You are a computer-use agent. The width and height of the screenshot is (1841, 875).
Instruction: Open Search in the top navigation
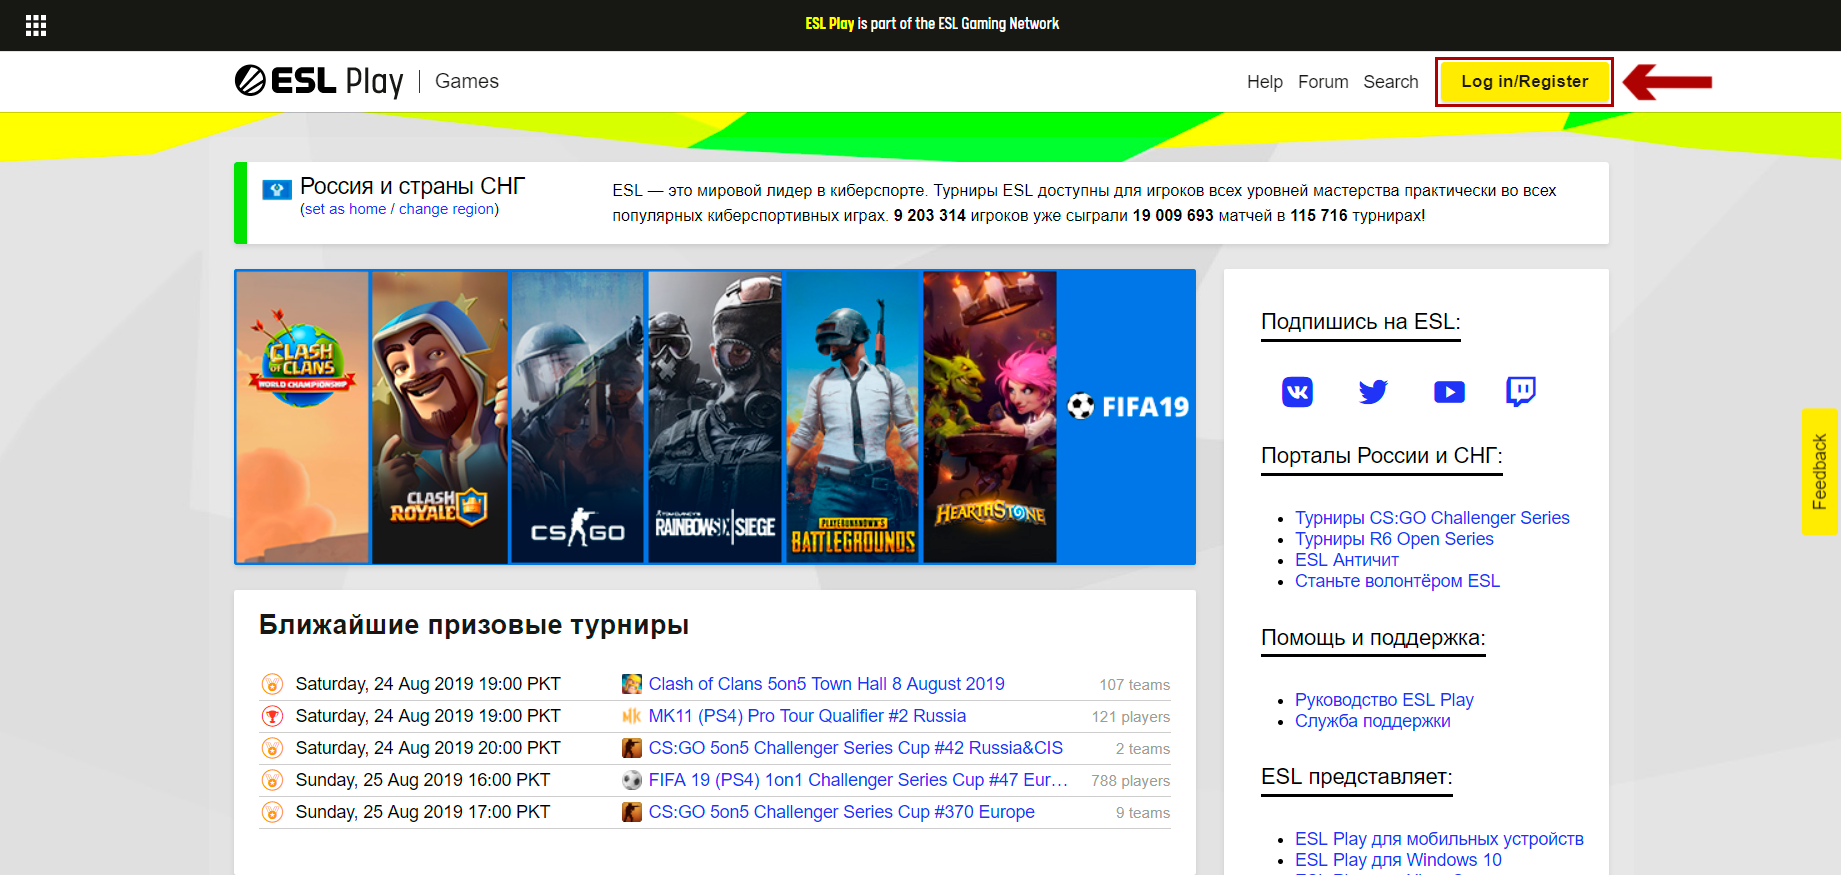pos(1391,82)
